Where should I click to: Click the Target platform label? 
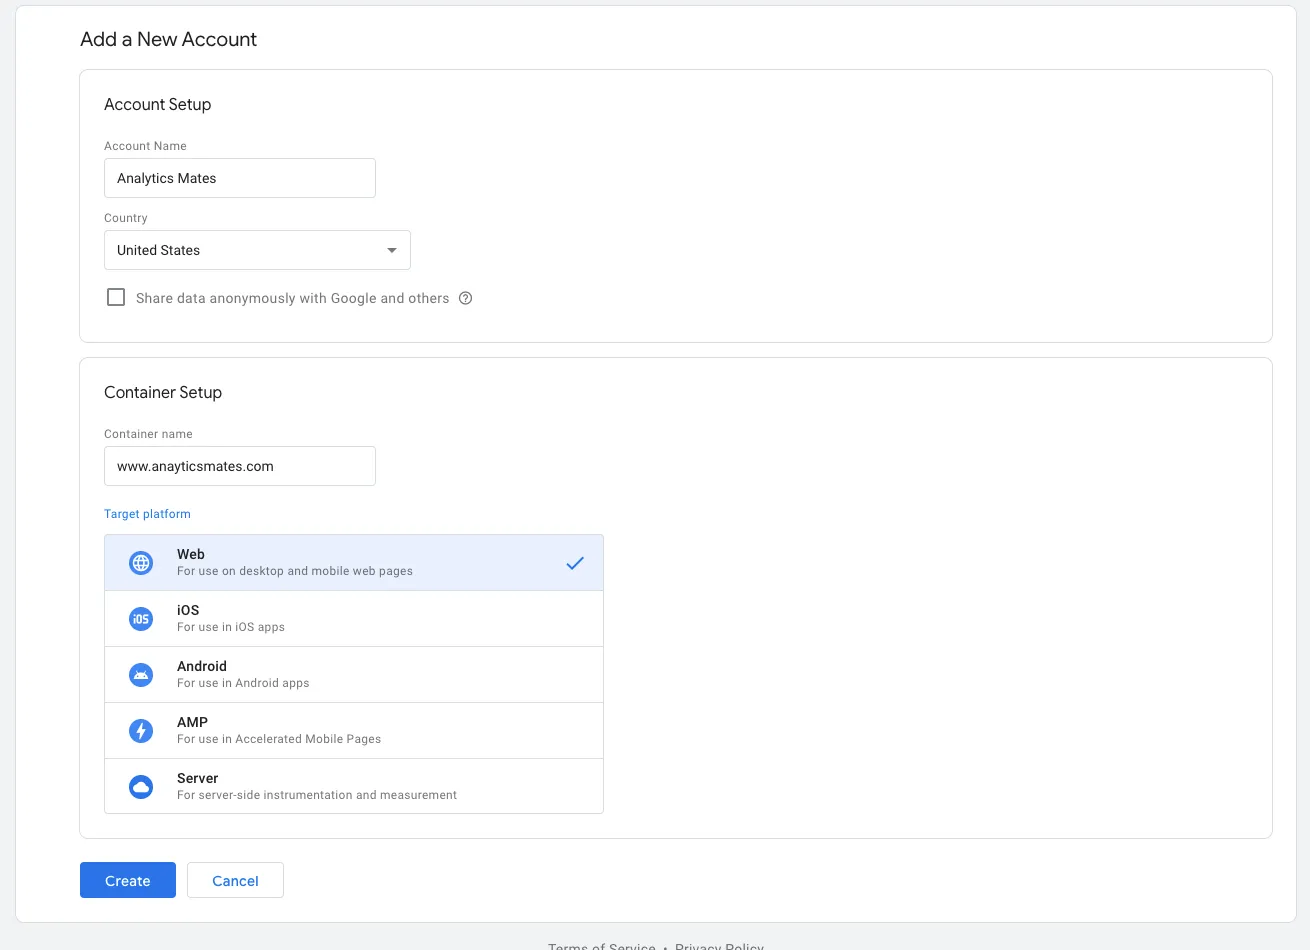click(147, 514)
